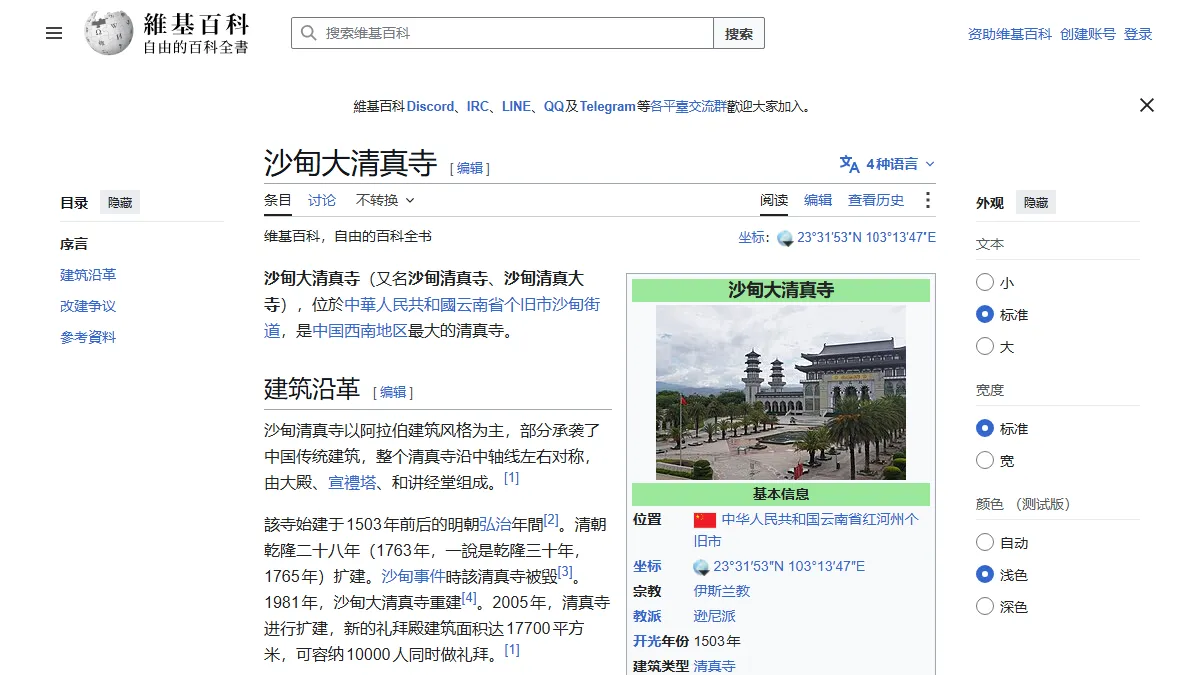Open the 阅读 view tab
Screen dimensions: 1200x675
(774, 200)
